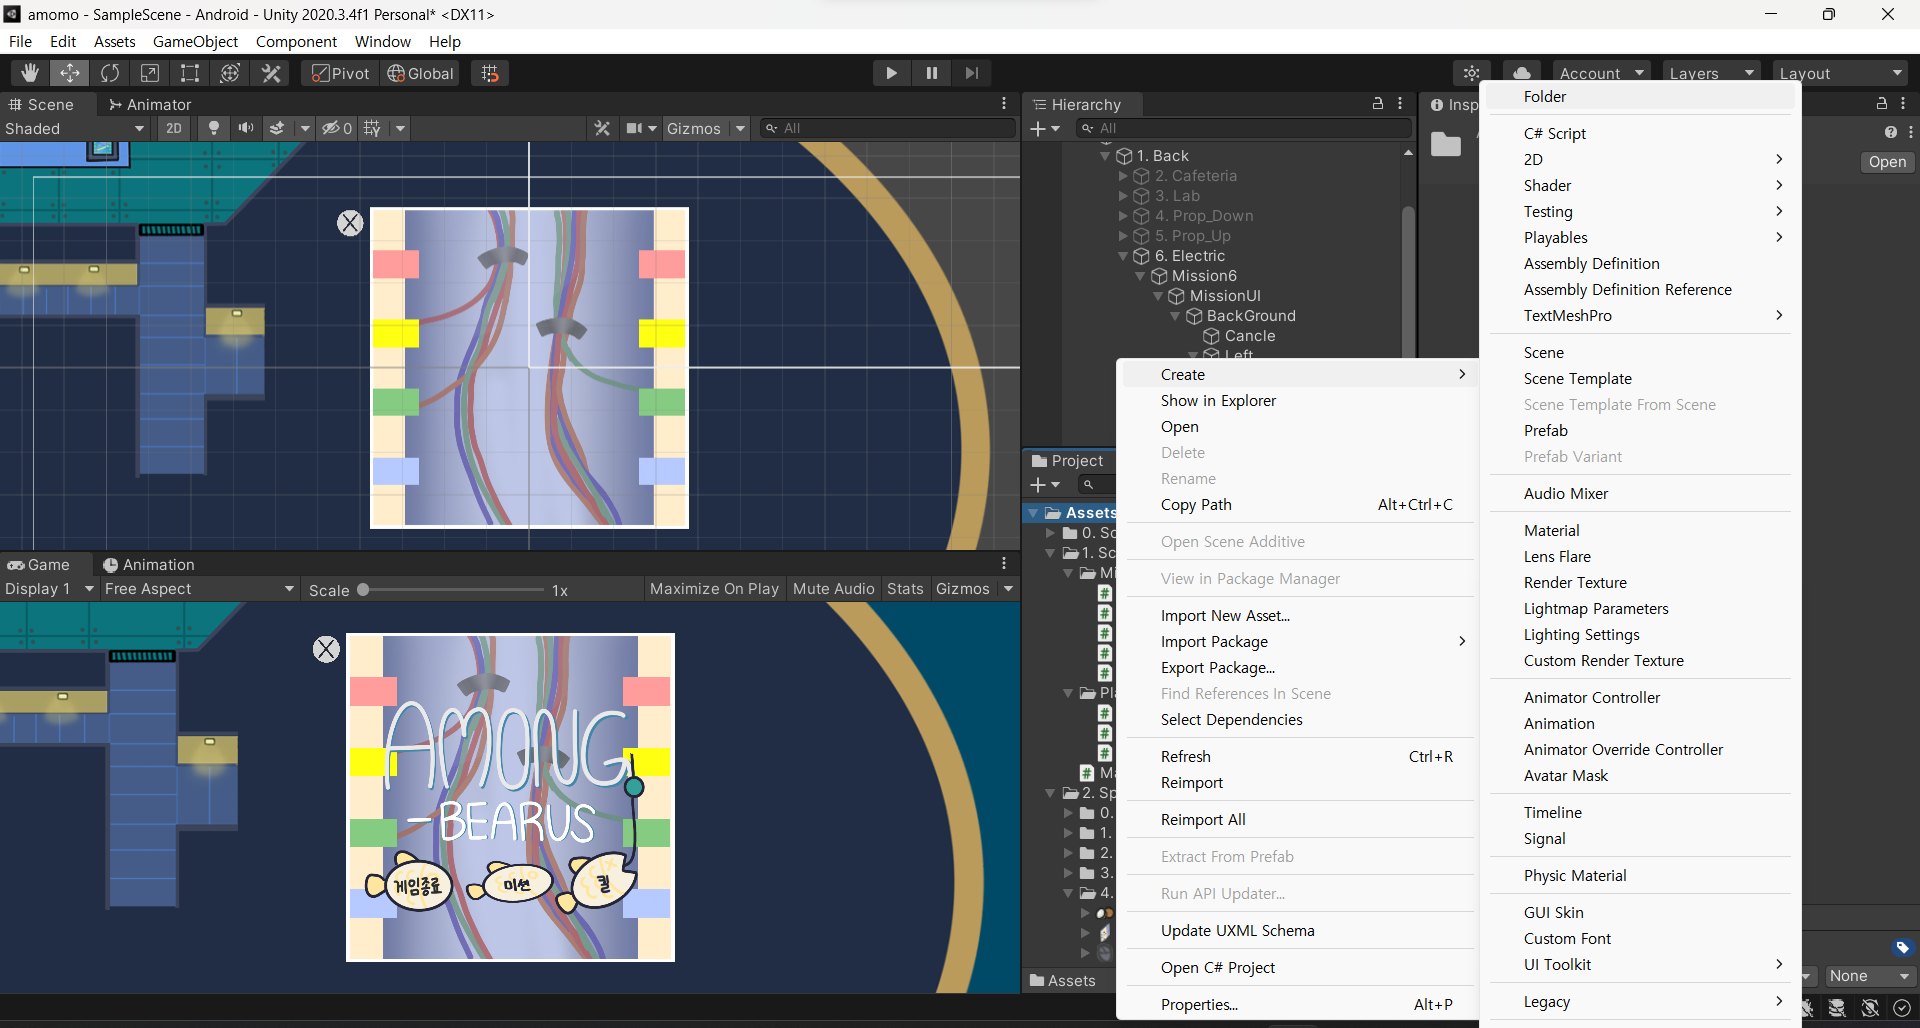This screenshot has width=1920, height=1028.
Task: Switch to the Animator tab
Action: click(150, 104)
